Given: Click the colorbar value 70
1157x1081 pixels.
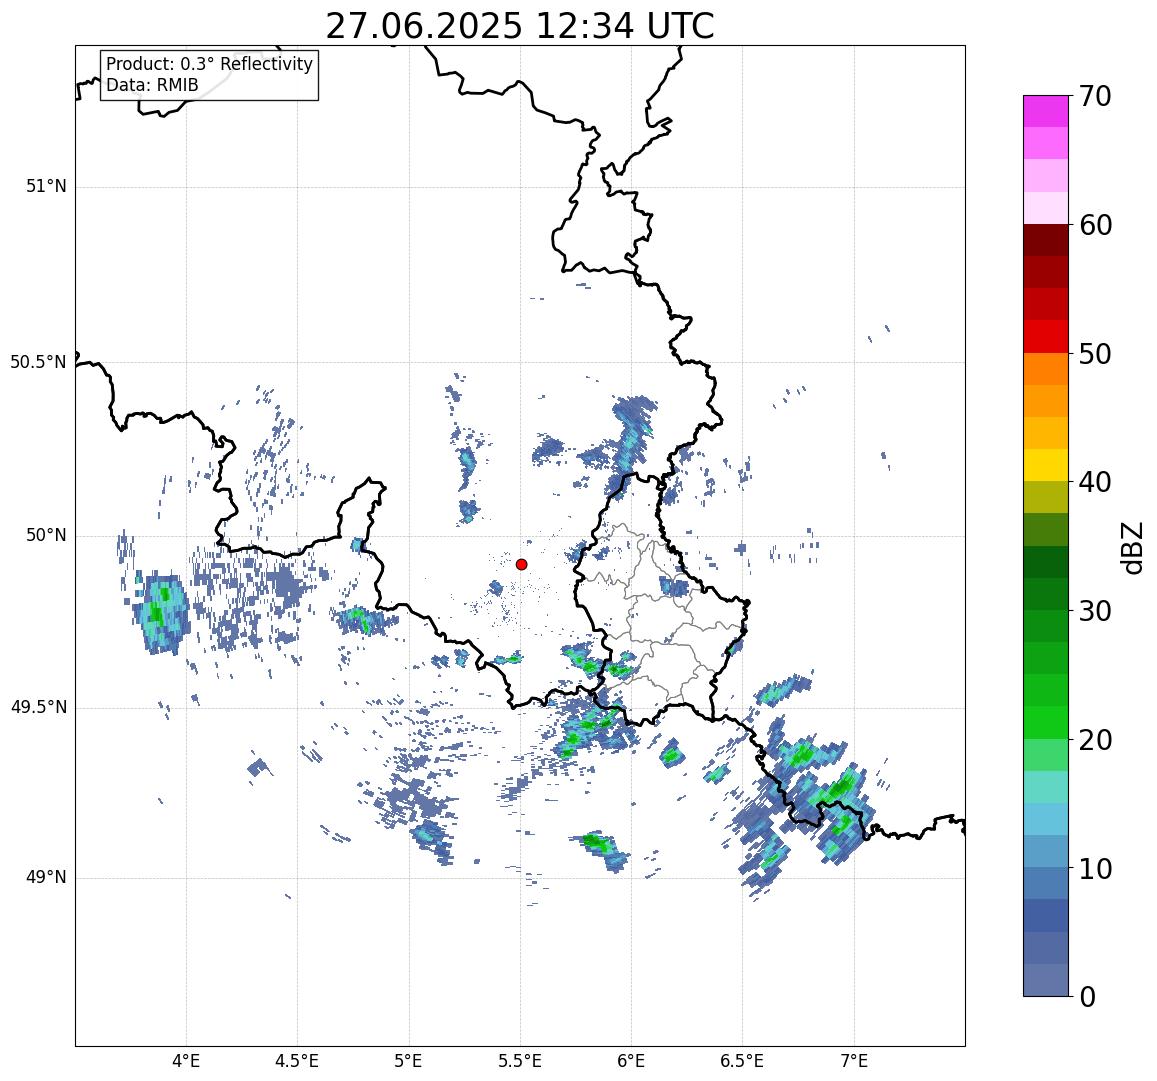Looking at the screenshot, I should point(1095,96).
